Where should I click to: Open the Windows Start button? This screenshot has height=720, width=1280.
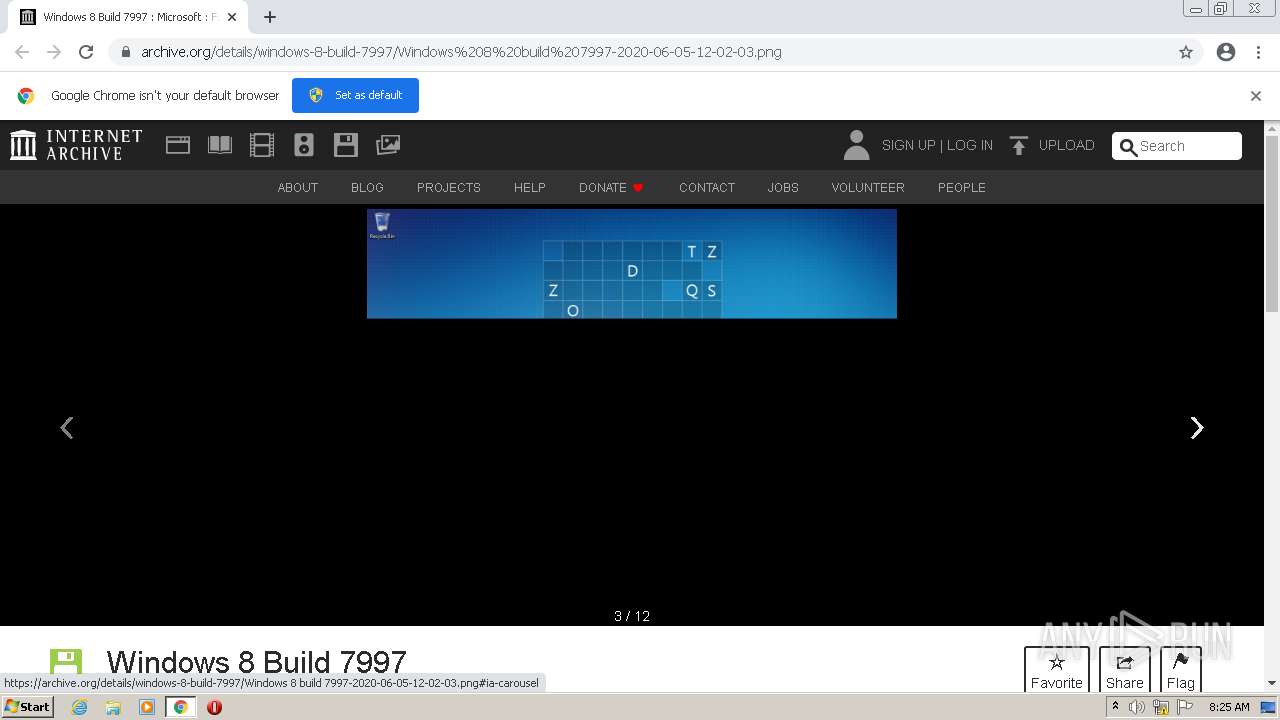tap(28, 707)
